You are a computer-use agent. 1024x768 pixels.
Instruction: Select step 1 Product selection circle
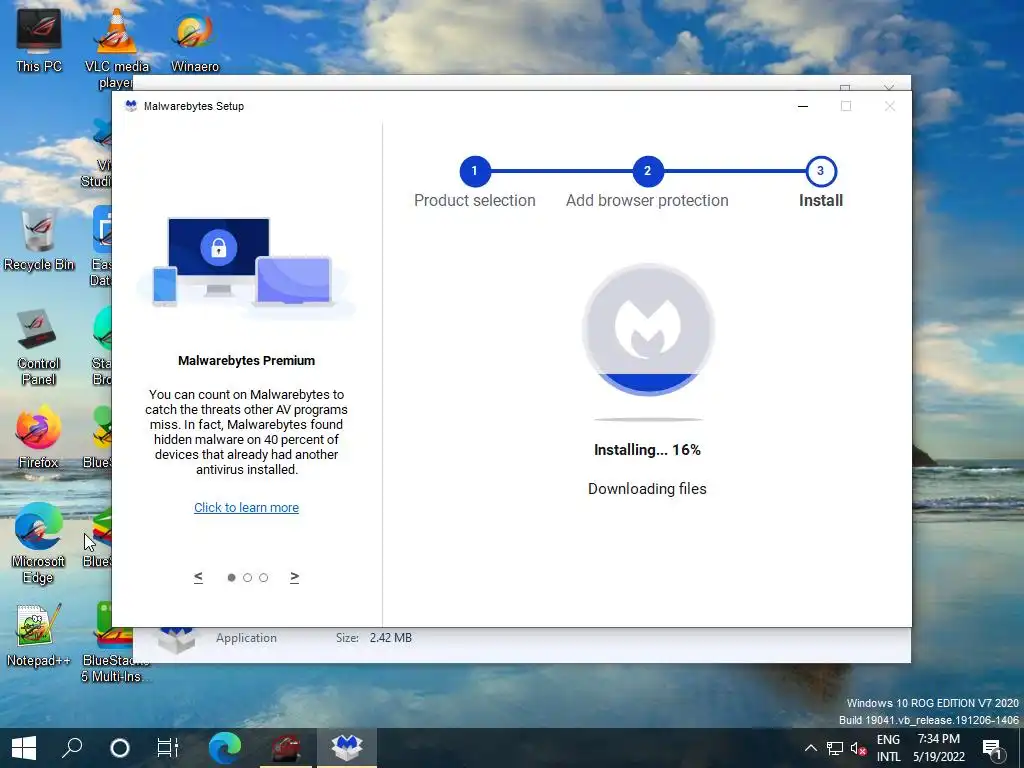pyautogui.click(x=475, y=171)
